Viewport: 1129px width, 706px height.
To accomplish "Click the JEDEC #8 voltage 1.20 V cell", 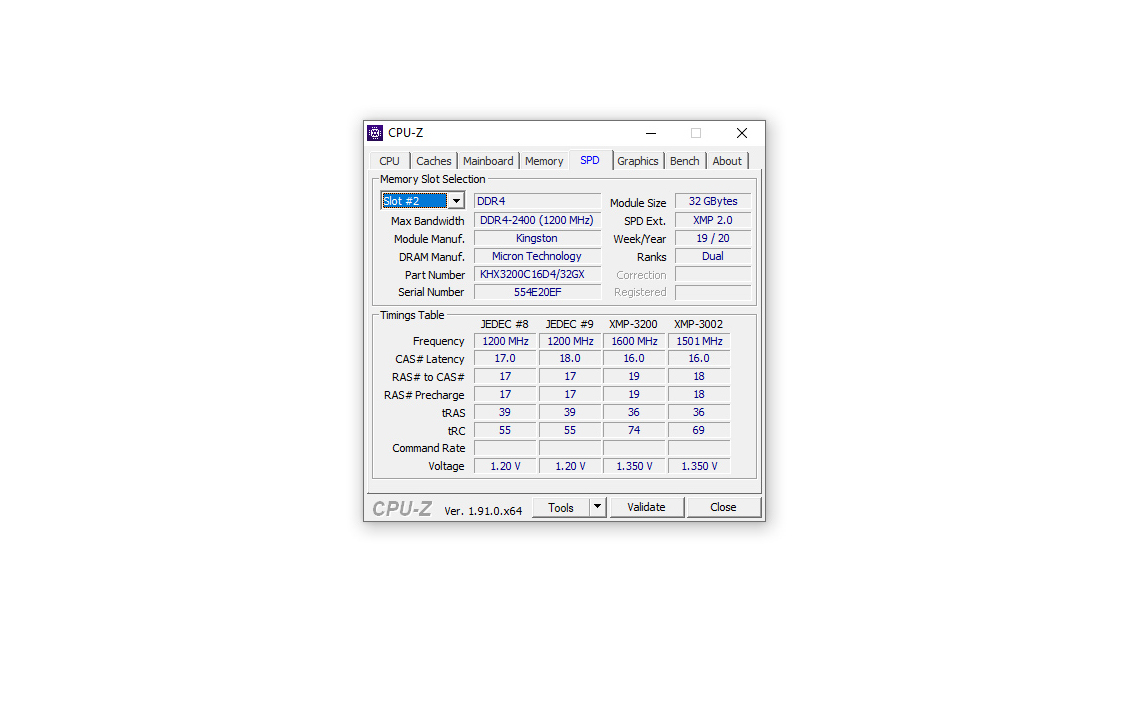I will point(505,466).
